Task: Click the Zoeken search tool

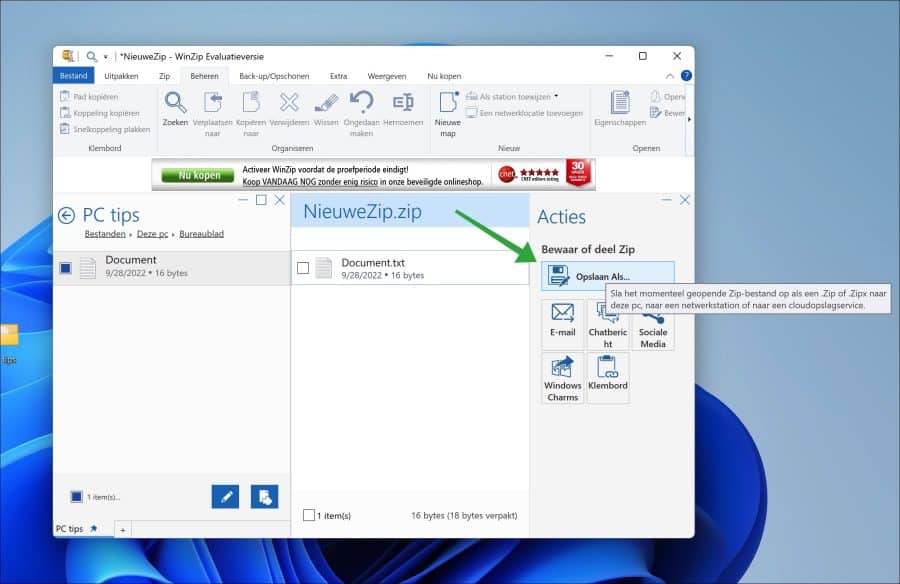Action: point(175,109)
